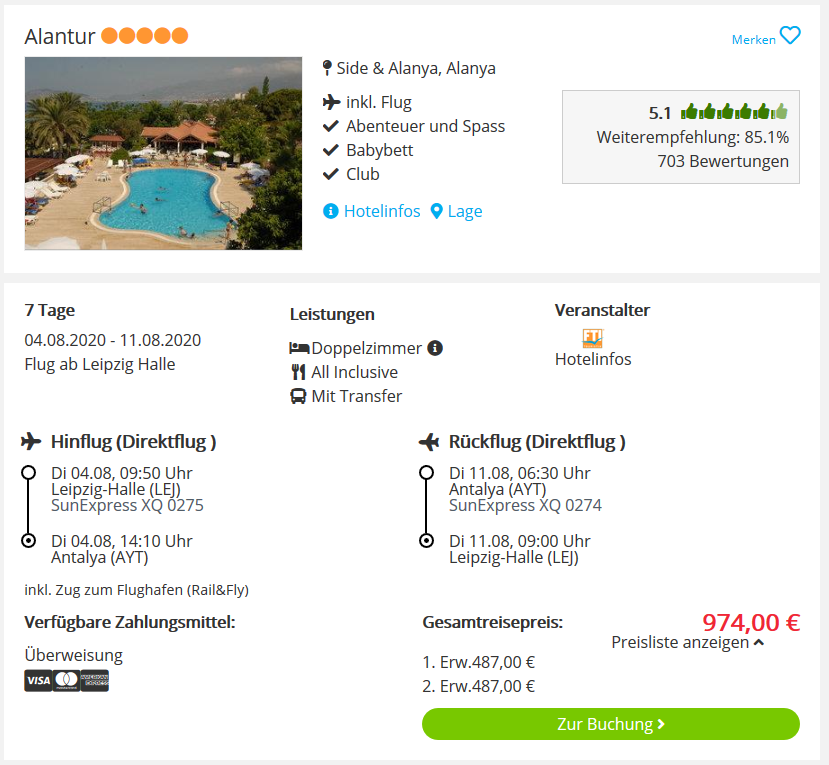Click the orange hotel category stars
The height and width of the screenshot is (765, 829).
[144, 35]
